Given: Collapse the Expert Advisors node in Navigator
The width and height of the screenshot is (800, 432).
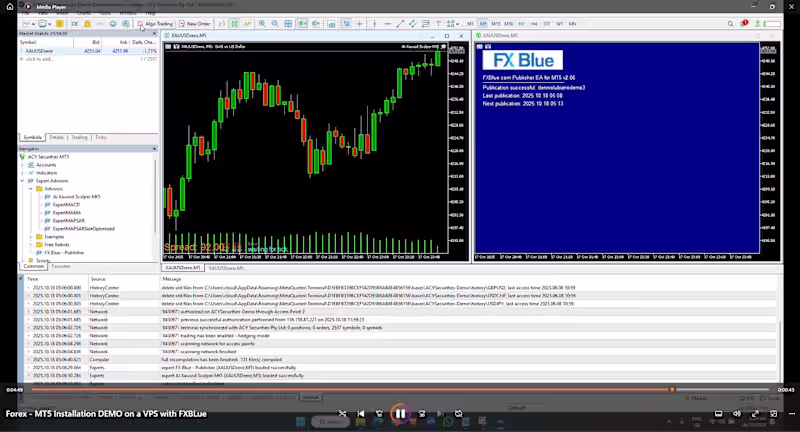Looking at the screenshot, I should [22, 181].
